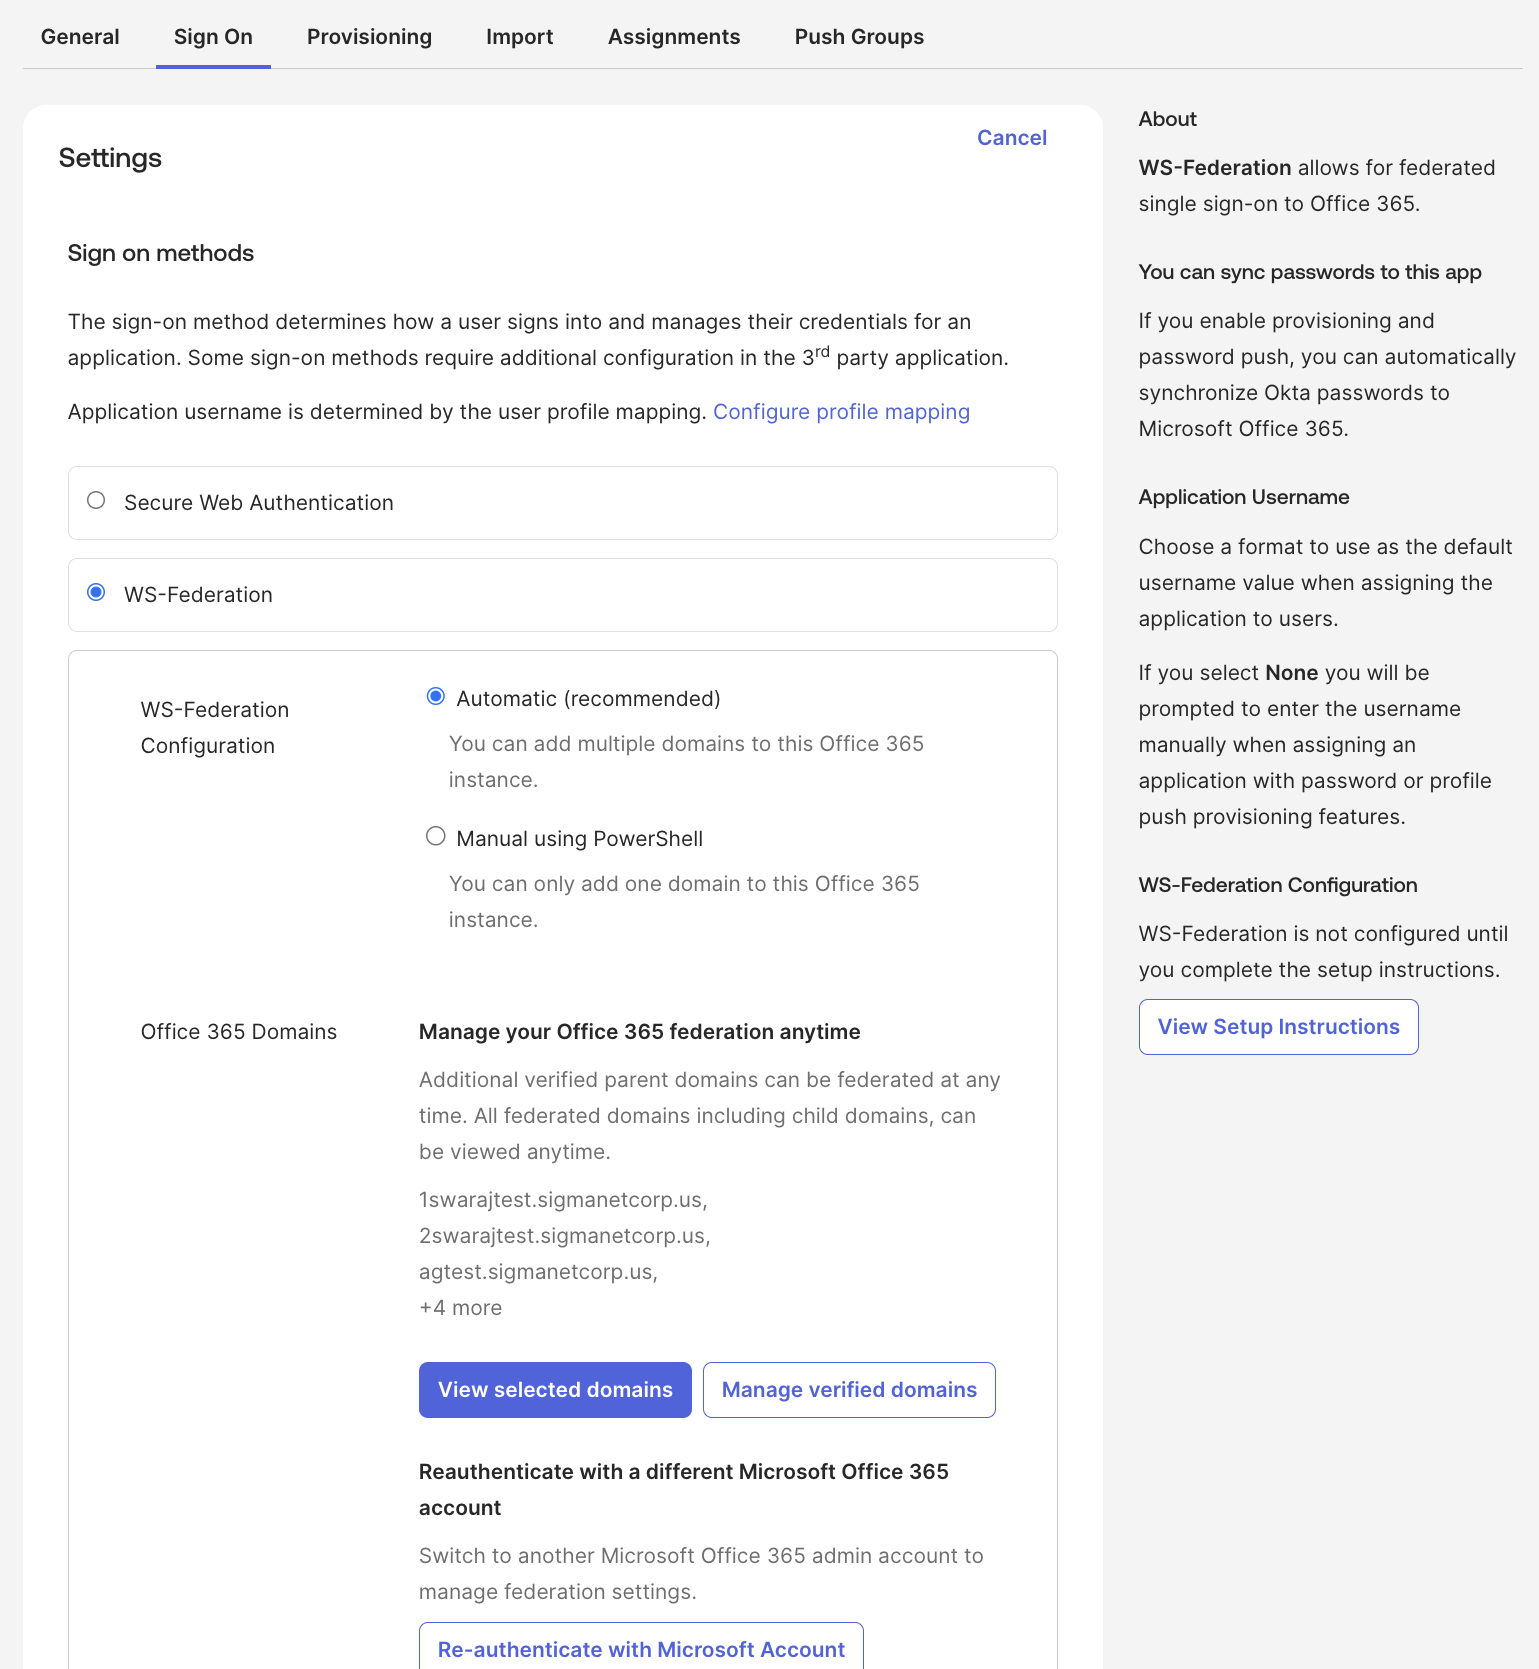Open the Import tab
1539x1669 pixels.
click(x=519, y=37)
